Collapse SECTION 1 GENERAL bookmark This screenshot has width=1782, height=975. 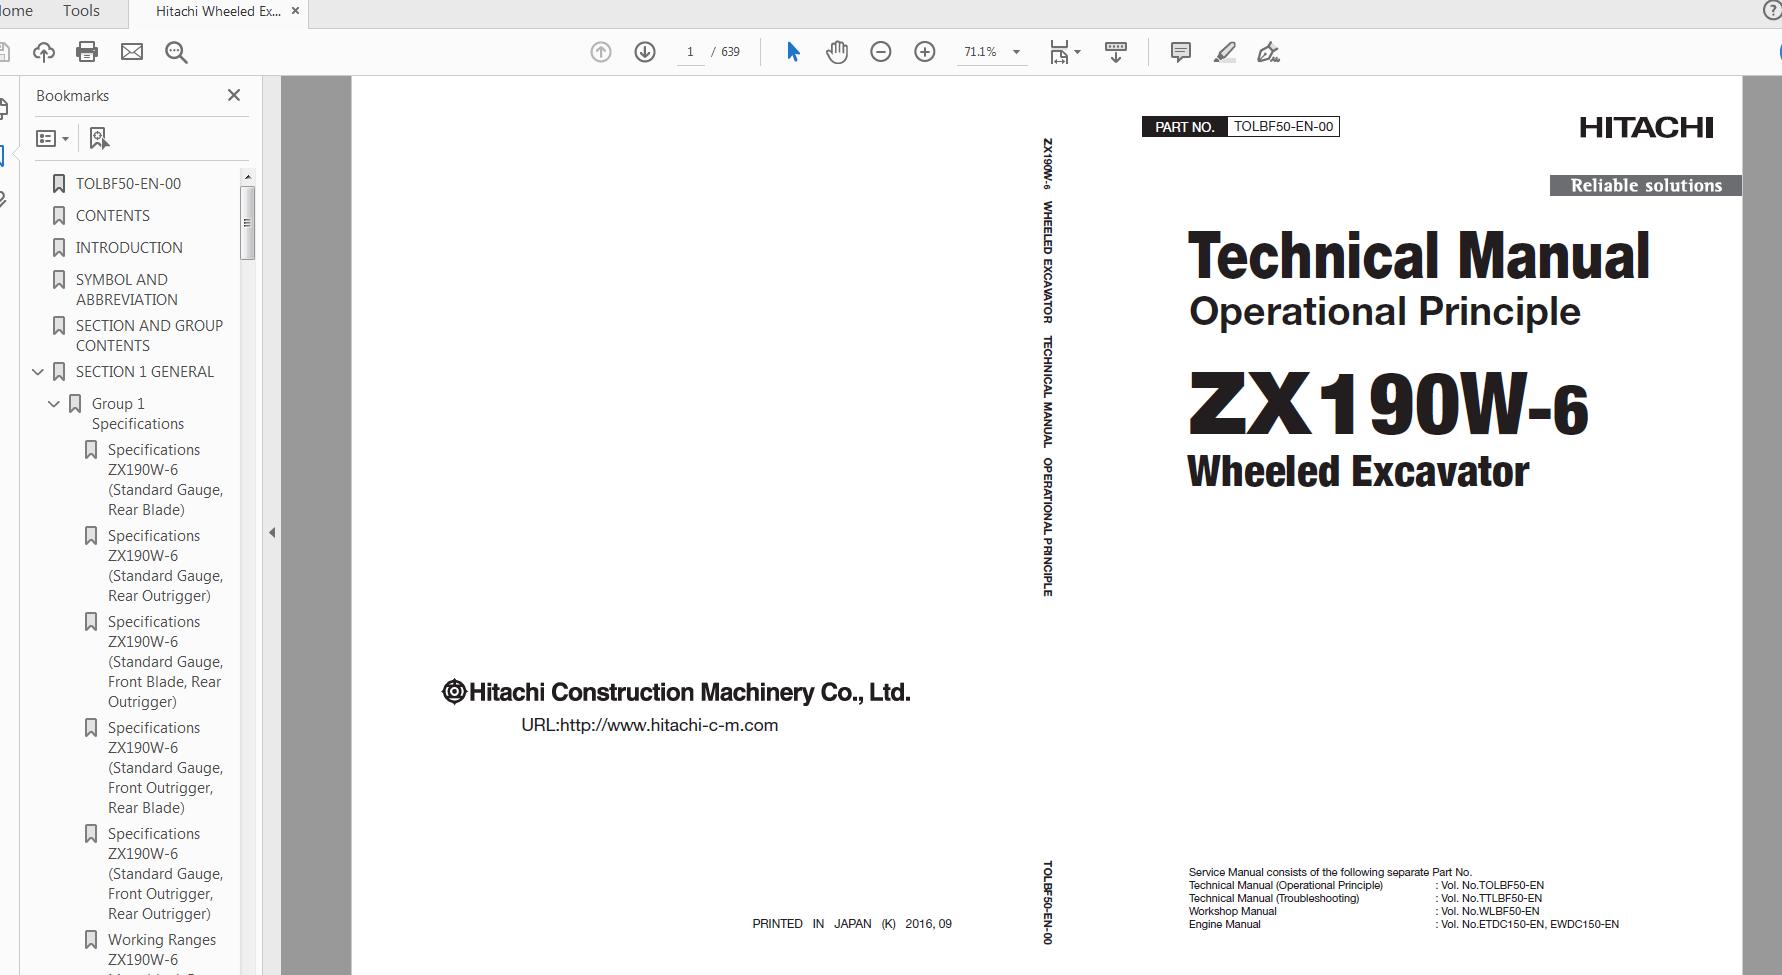tap(38, 372)
